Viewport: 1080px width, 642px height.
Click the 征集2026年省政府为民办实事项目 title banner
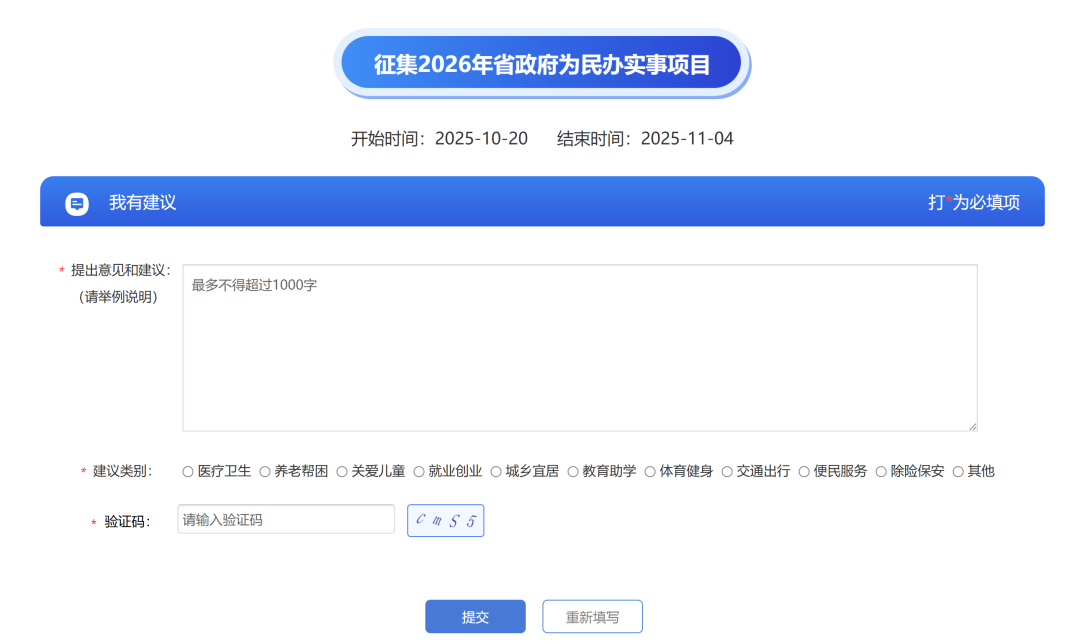541,65
